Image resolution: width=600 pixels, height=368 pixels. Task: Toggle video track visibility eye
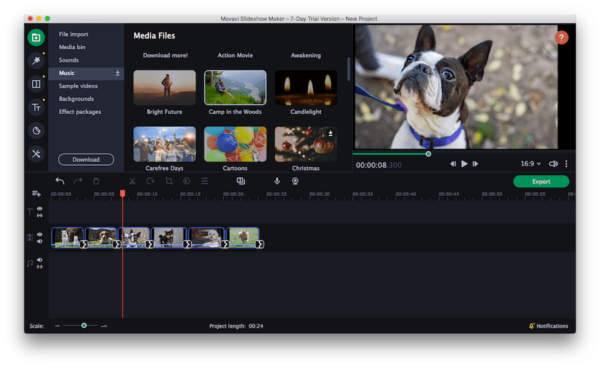[x=39, y=234]
